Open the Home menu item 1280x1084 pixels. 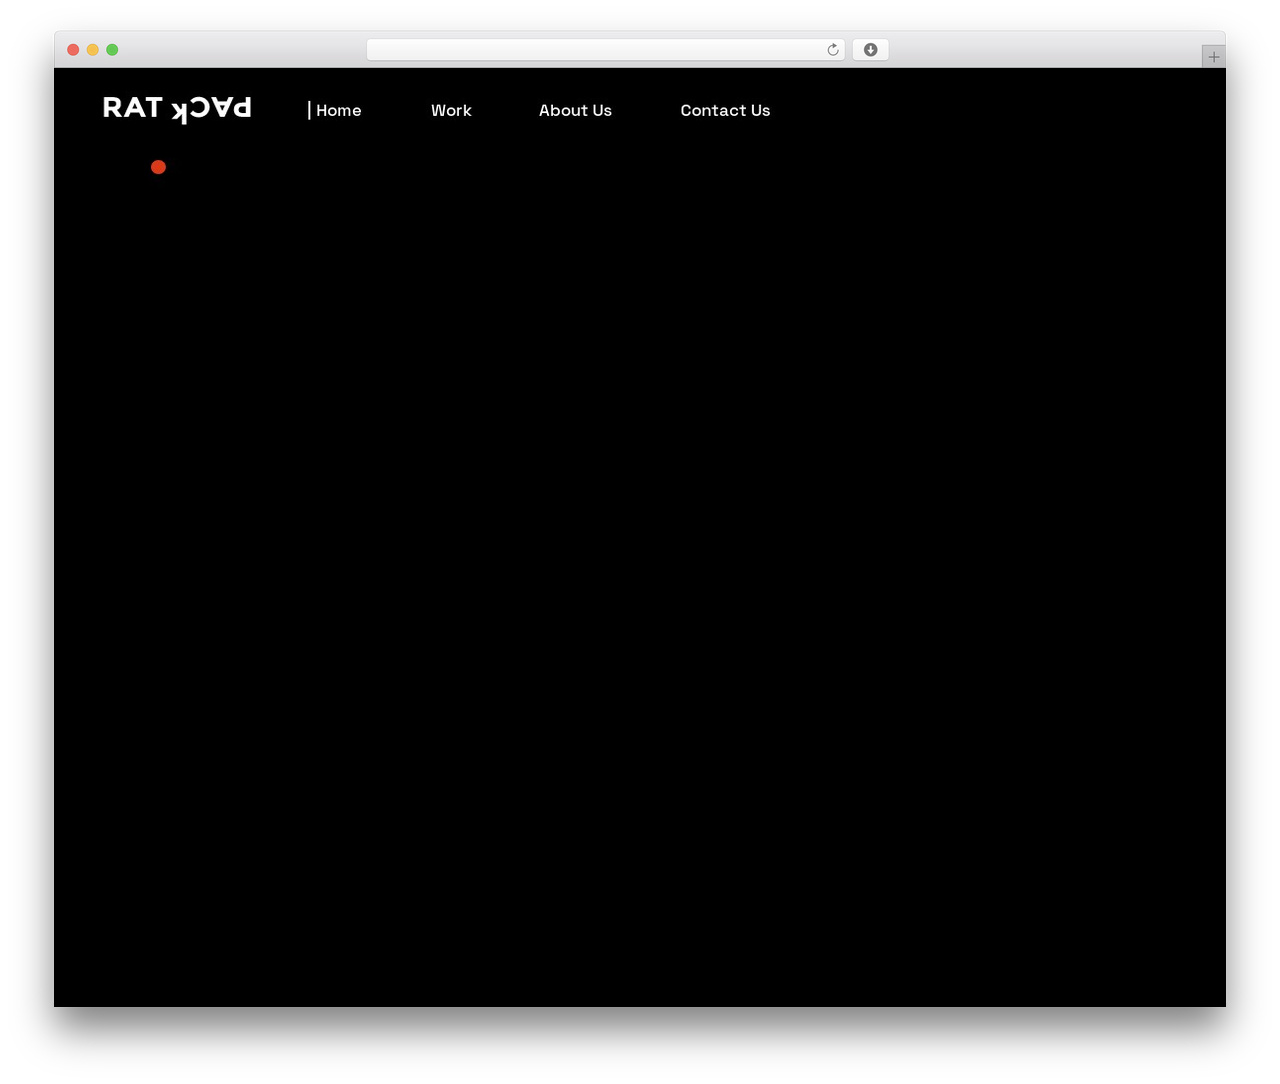339,110
